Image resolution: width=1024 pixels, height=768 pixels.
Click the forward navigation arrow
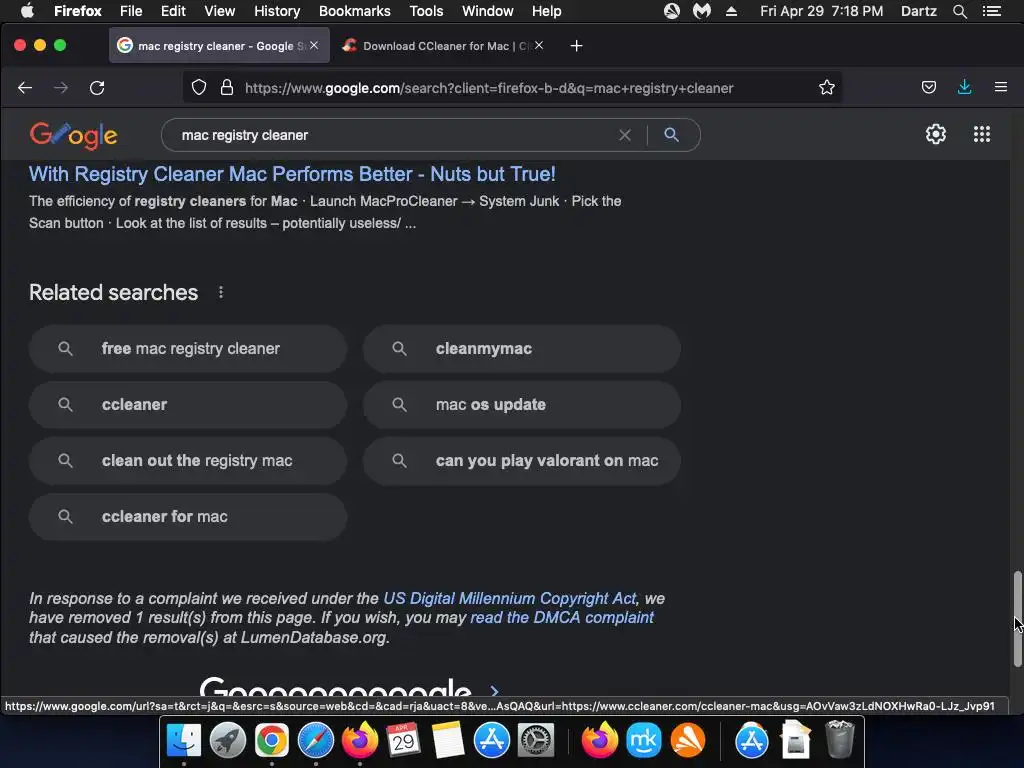click(61, 88)
